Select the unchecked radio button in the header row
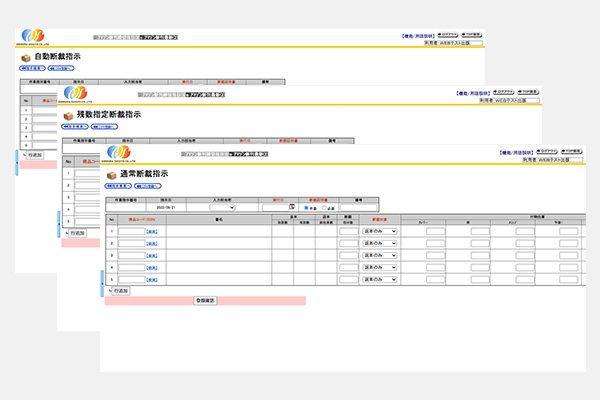Screen dimensions: 600x400 pyautogui.click(x=324, y=207)
